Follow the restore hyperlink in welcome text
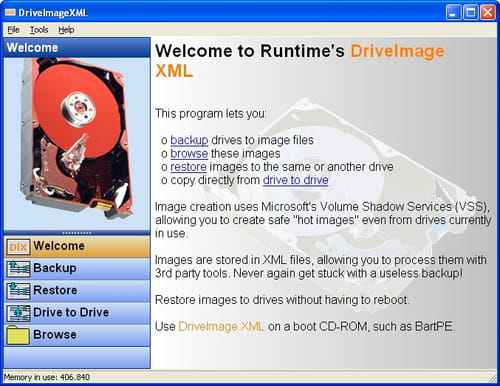The width and height of the screenshot is (500, 386). pyautogui.click(x=188, y=167)
